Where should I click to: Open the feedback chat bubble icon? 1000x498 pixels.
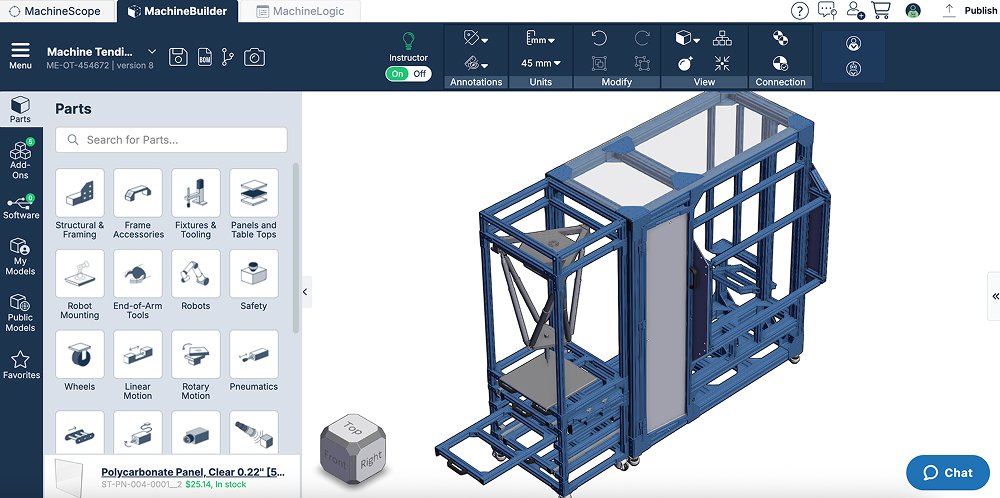click(827, 10)
